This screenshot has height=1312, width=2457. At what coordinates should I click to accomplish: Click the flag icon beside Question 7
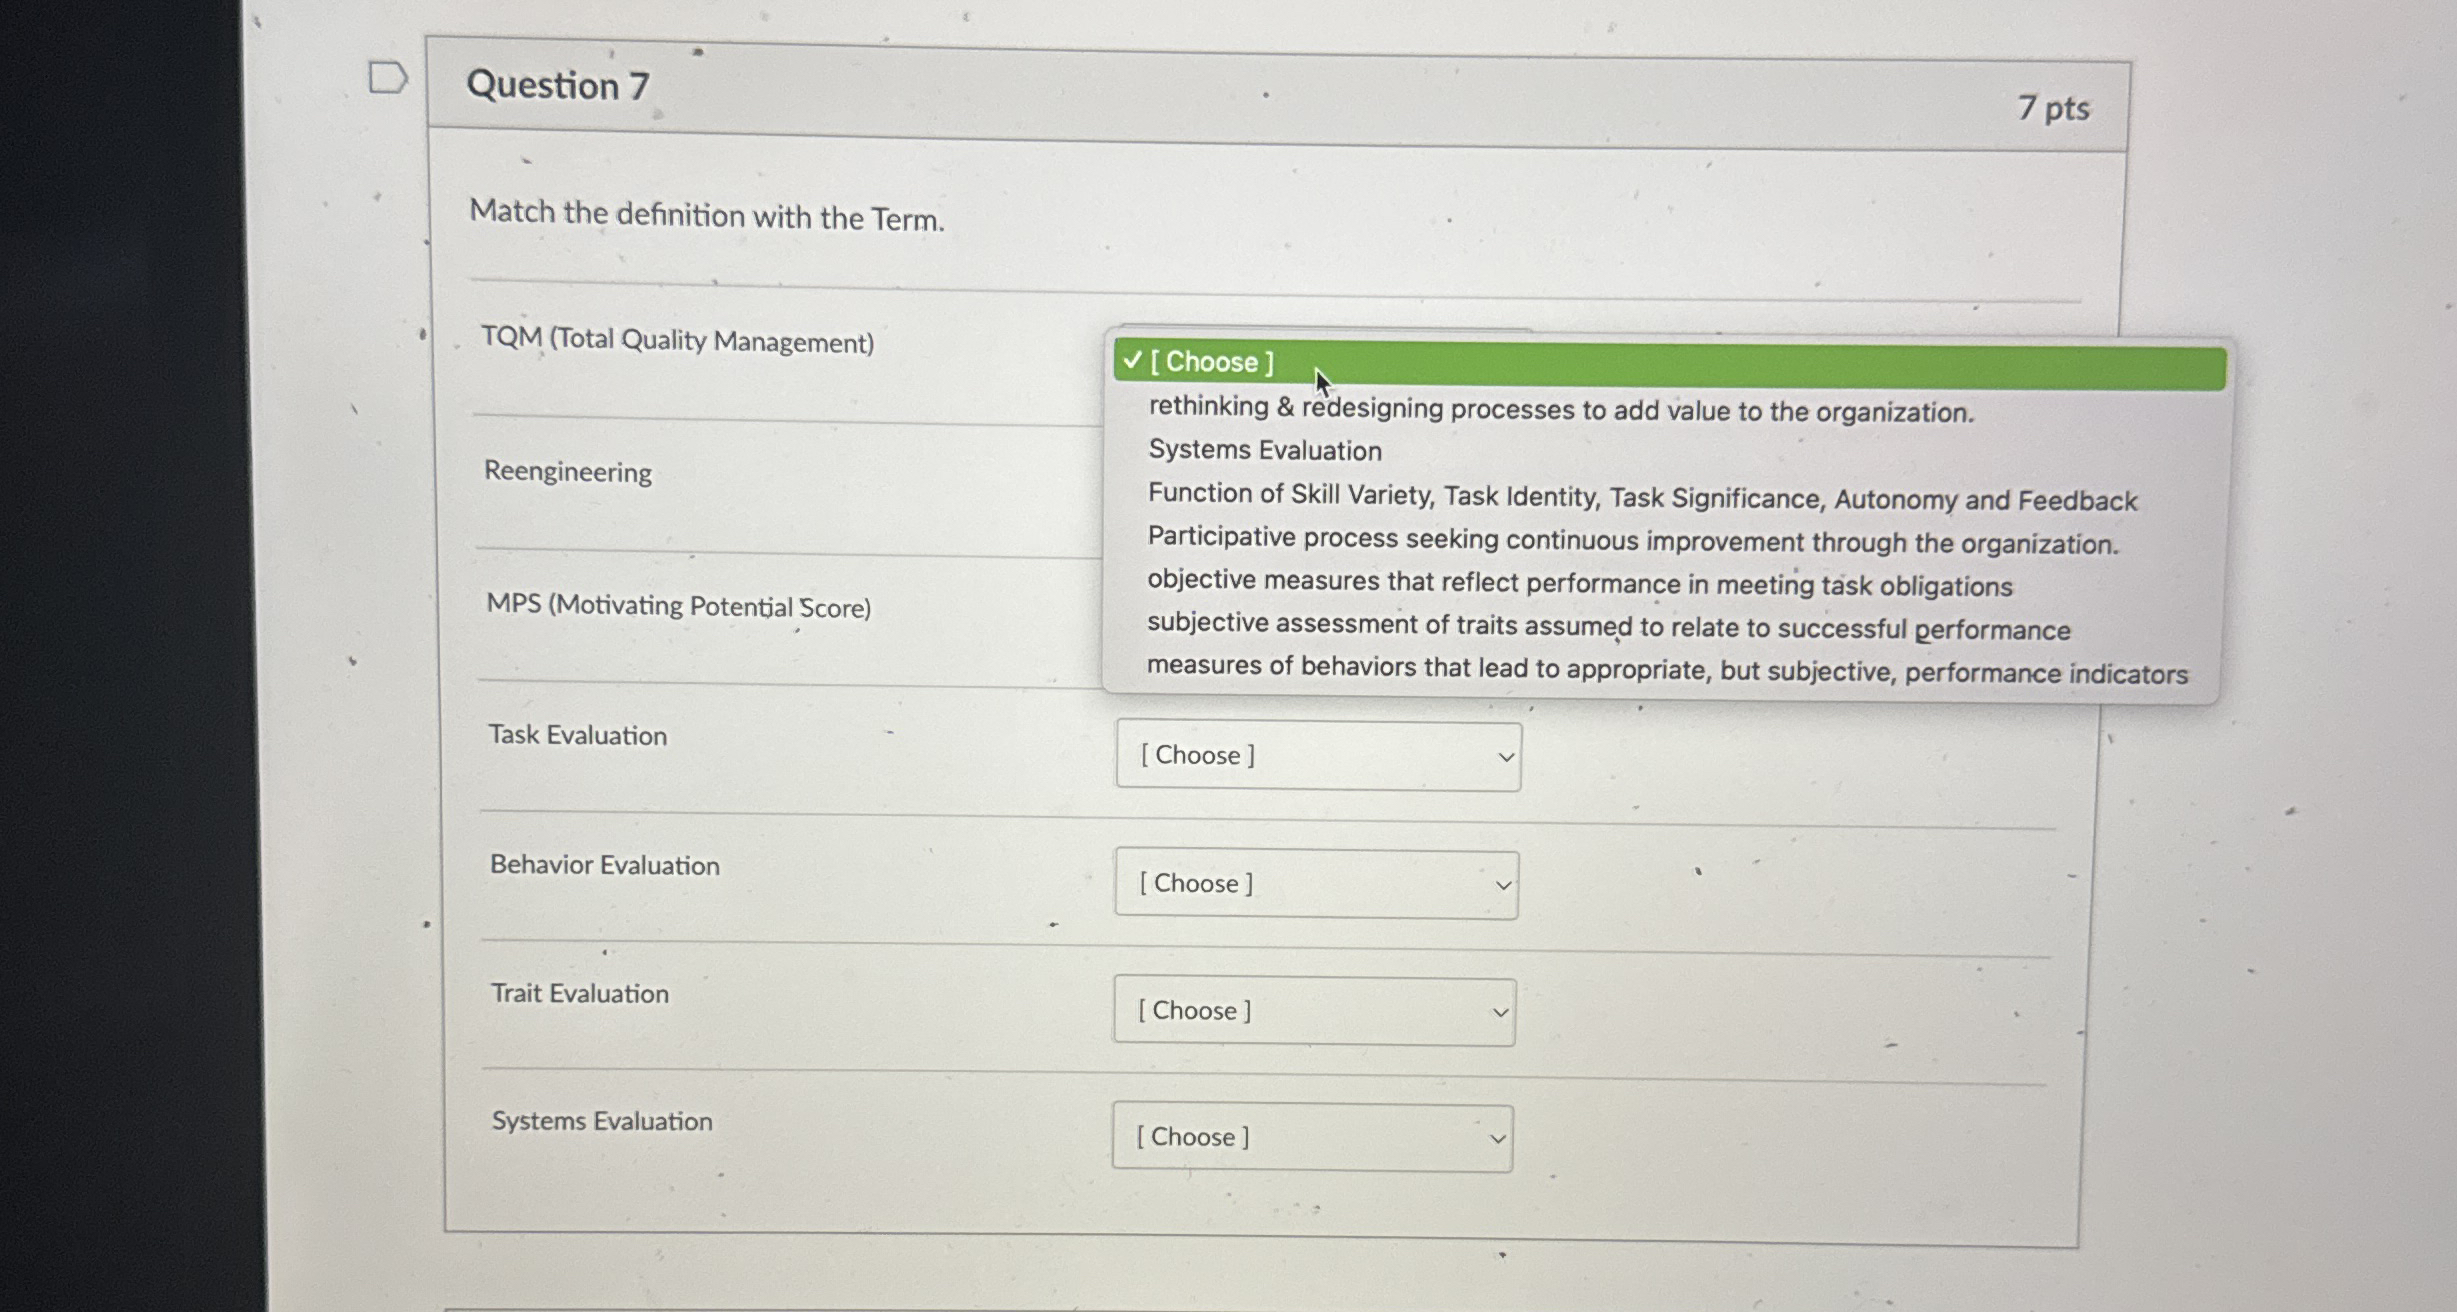[x=389, y=78]
